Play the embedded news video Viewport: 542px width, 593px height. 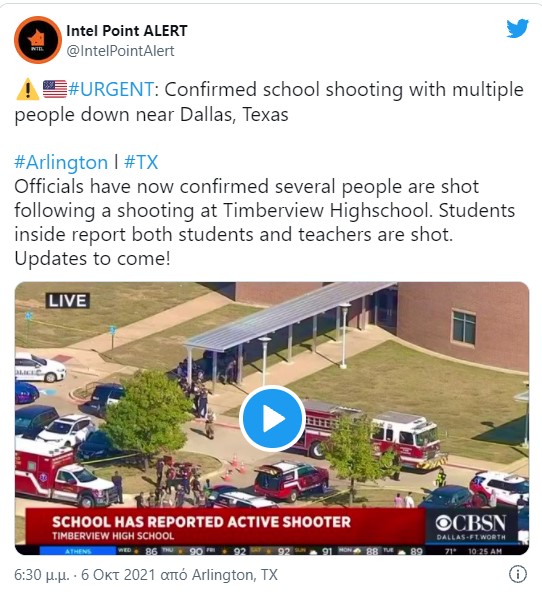pyautogui.click(x=272, y=418)
